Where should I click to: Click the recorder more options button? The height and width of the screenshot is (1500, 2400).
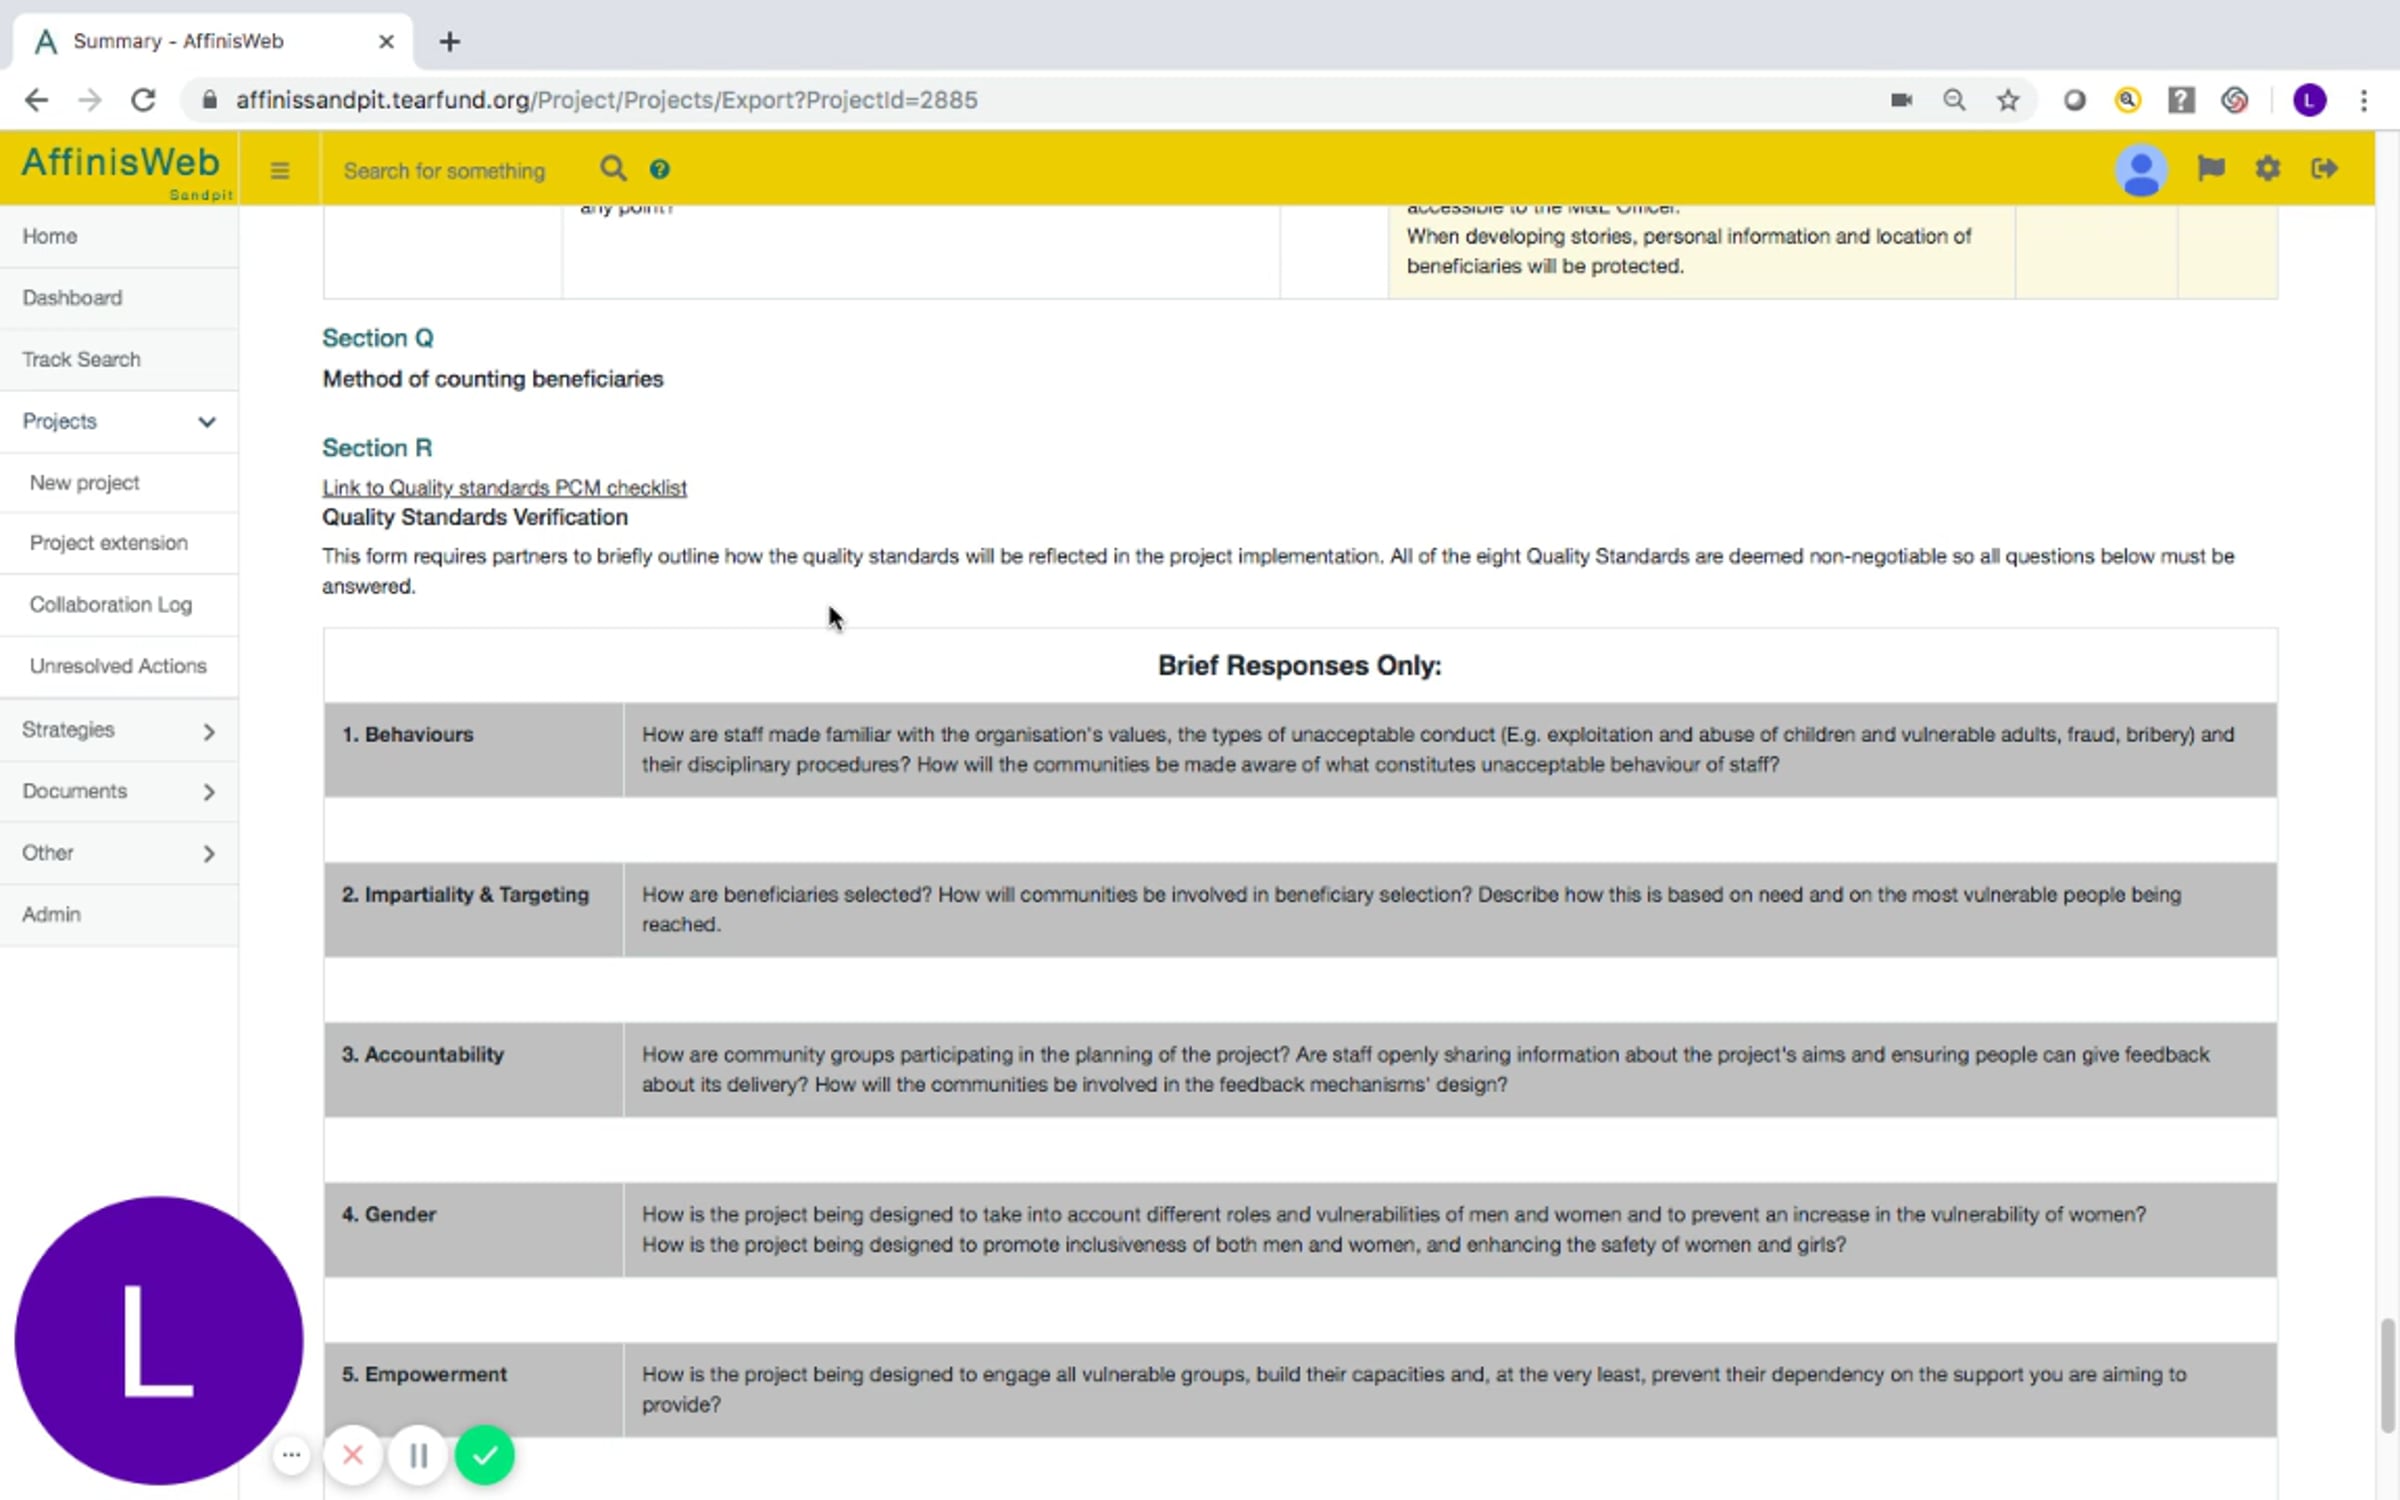click(x=292, y=1455)
